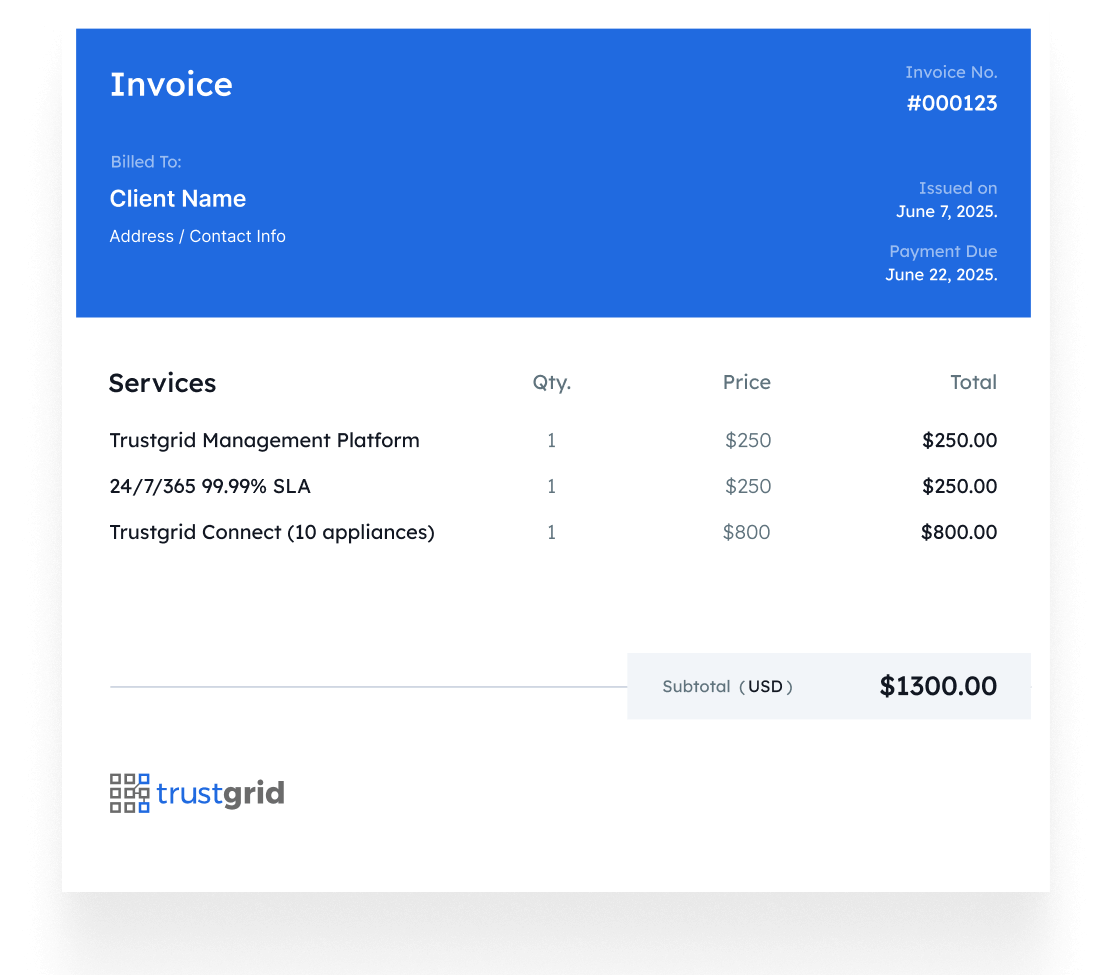
Task: Click the Subtotal (USD) label
Action: pos(728,686)
